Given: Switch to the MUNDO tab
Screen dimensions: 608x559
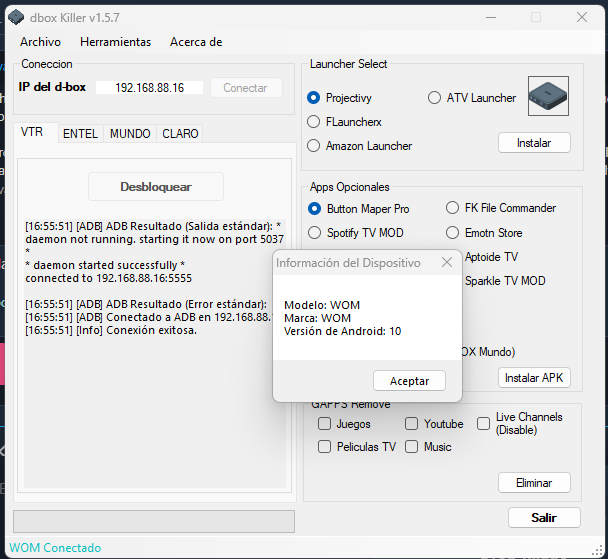Looking at the screenshot, I should point(130,134).
